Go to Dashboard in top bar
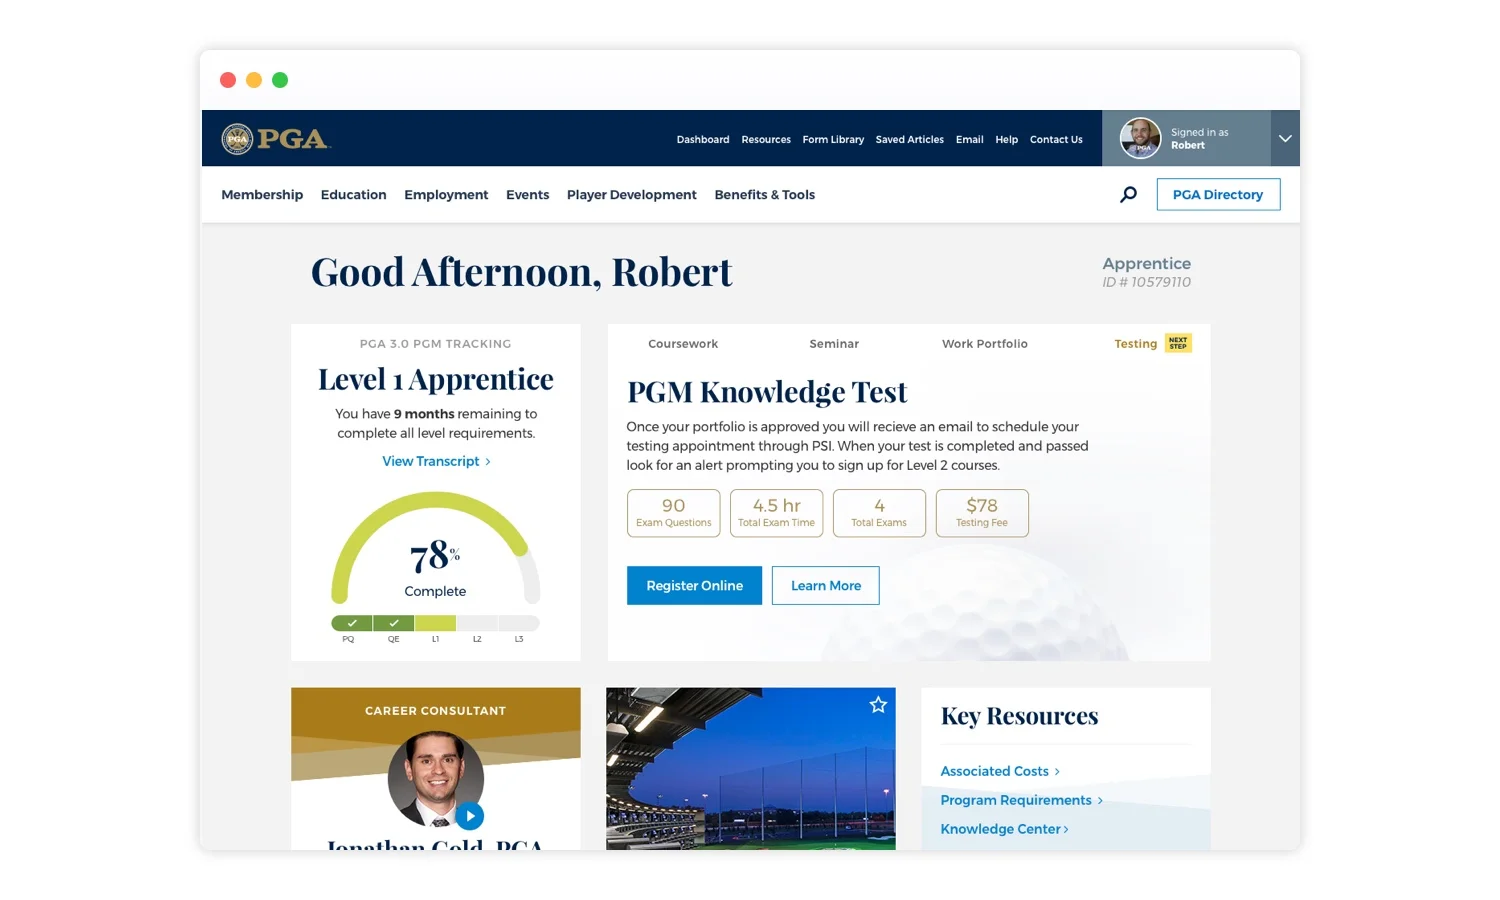 click(703, 140)
